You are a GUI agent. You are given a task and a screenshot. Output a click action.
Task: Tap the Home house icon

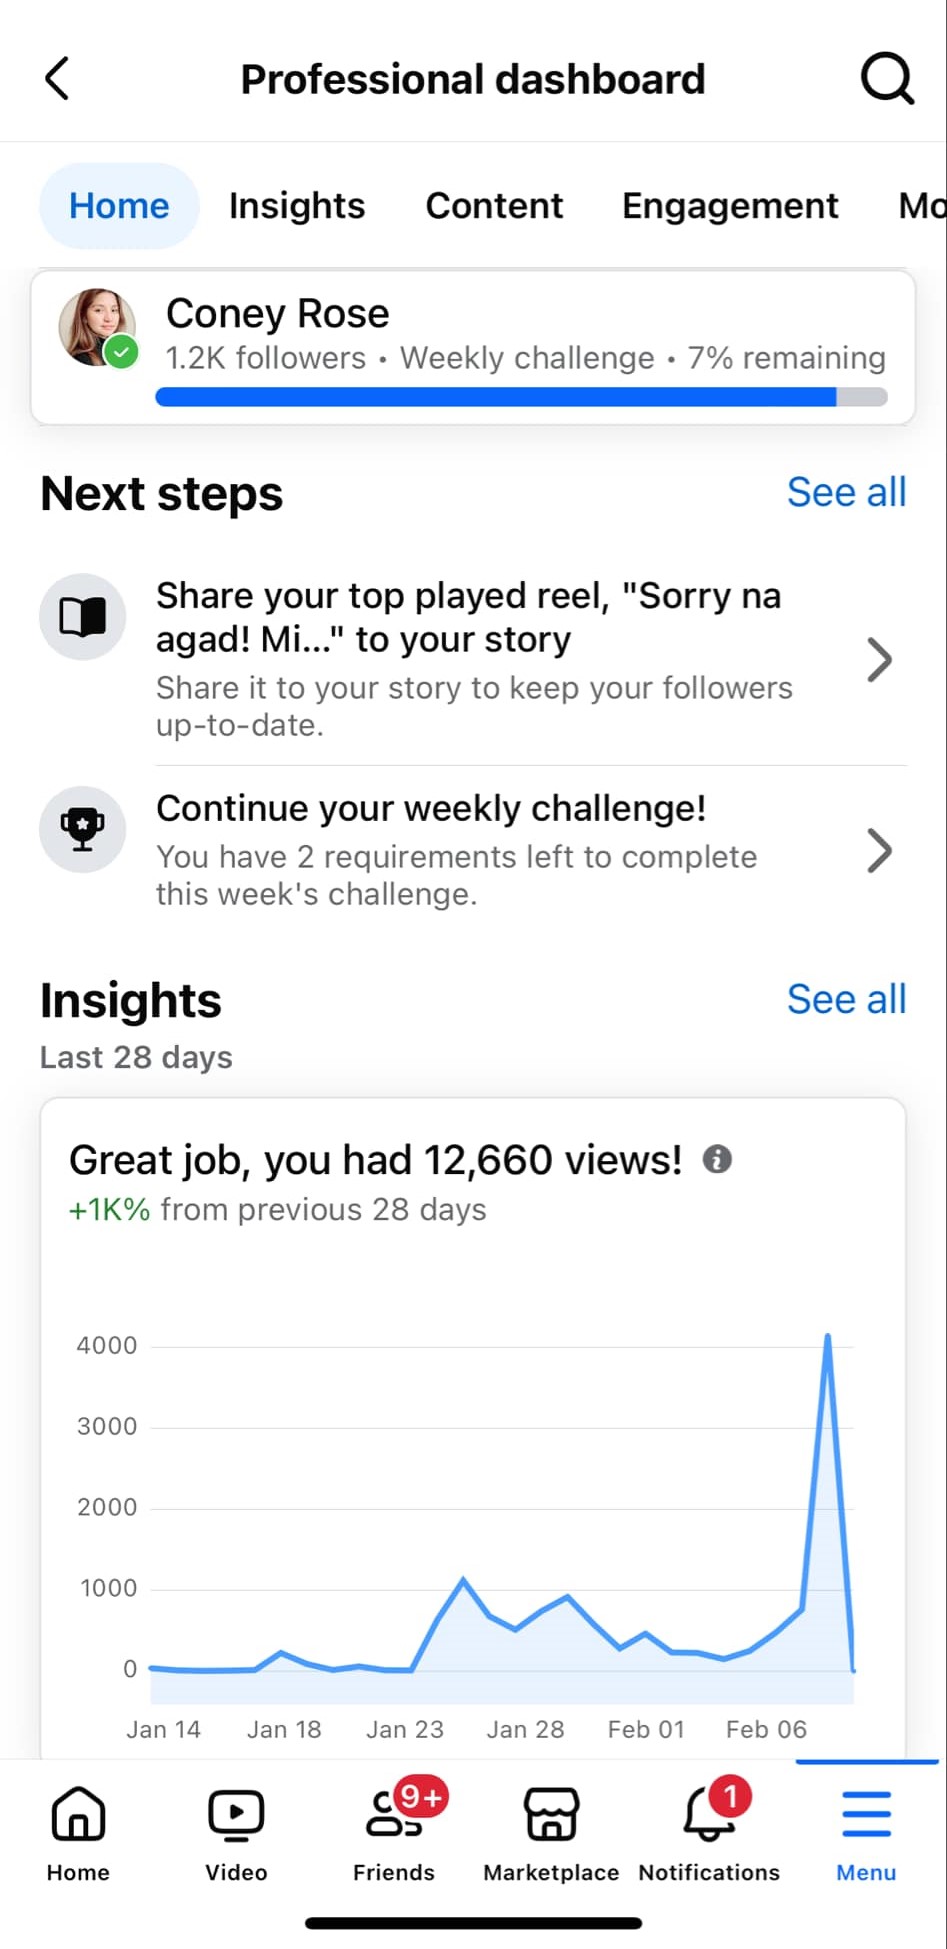[78, 1816]
